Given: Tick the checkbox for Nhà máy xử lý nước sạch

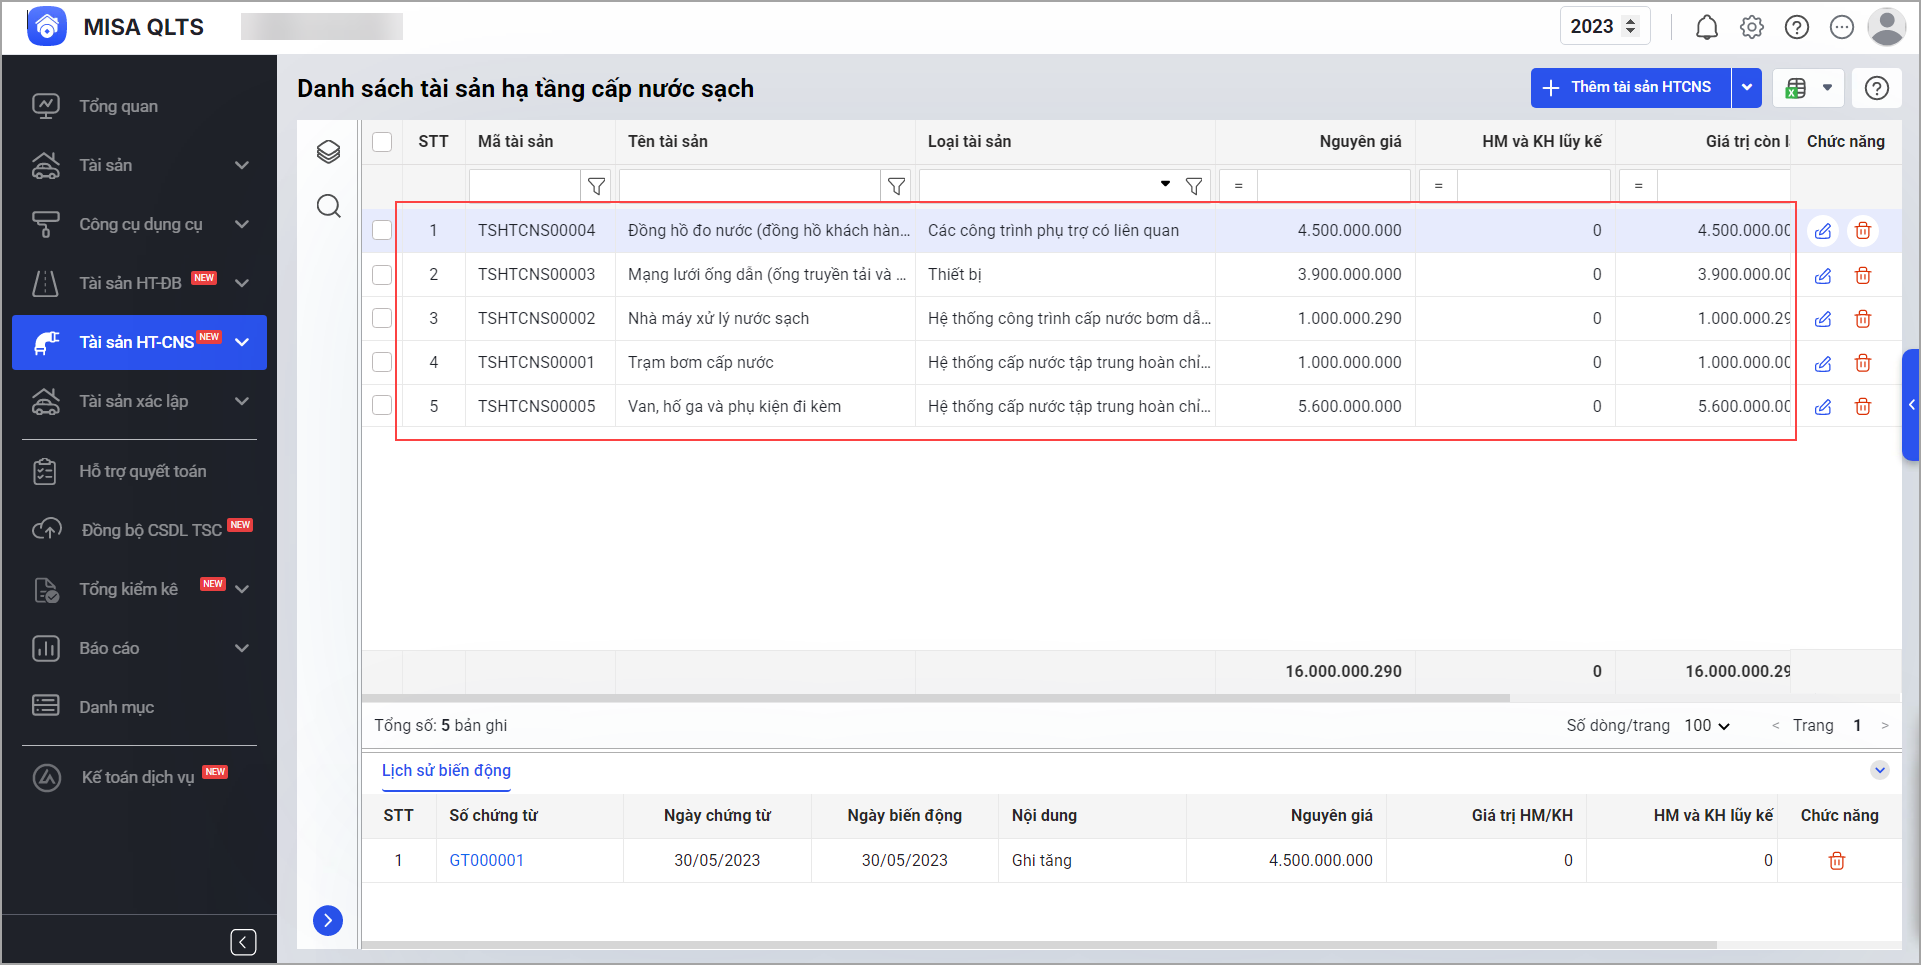Looking at the screenshot, I should coord(382,318).
